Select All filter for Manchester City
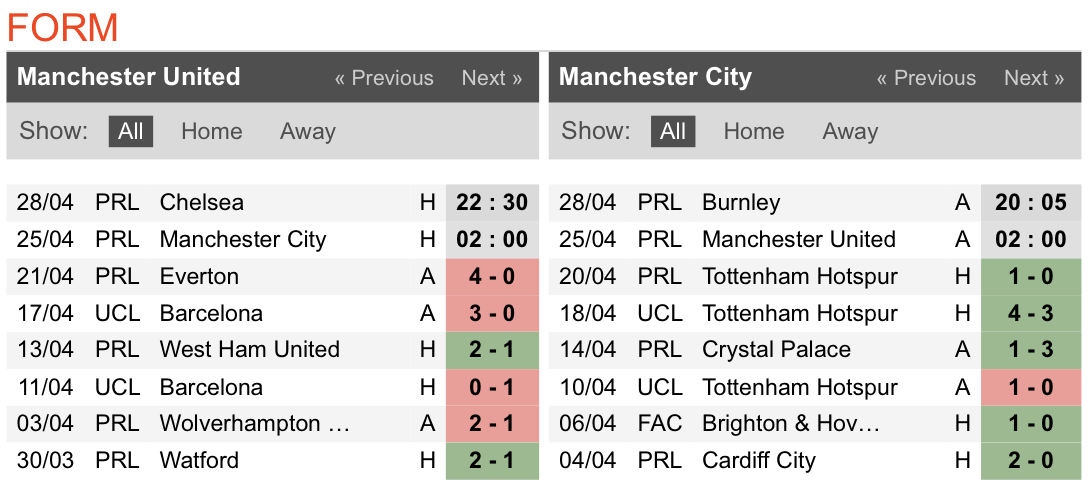The height and width of the screenshot is (488, 1092). coord(673,131)
